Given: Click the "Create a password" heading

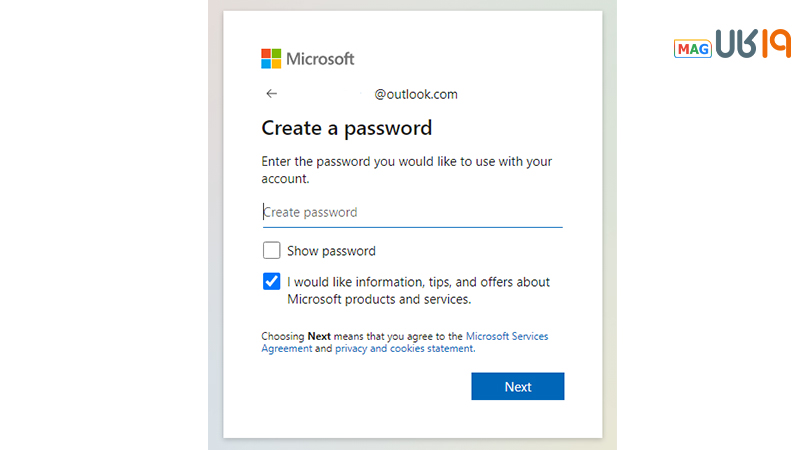Looking at the screenshot, I should (x=346, y=128).
